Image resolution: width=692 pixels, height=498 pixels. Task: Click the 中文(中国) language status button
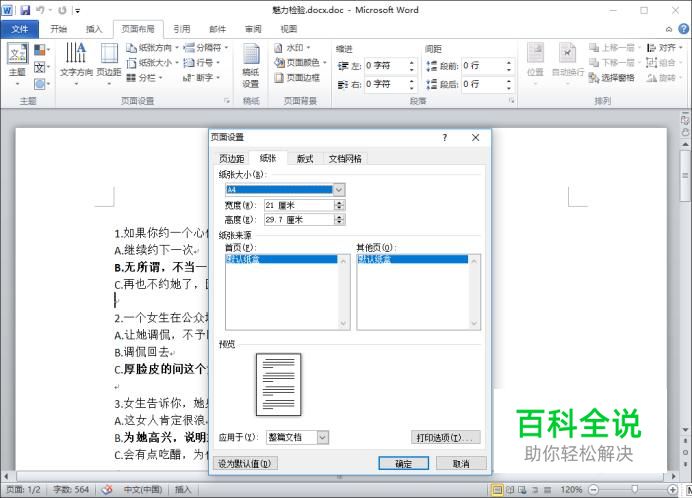click(142, 490)
